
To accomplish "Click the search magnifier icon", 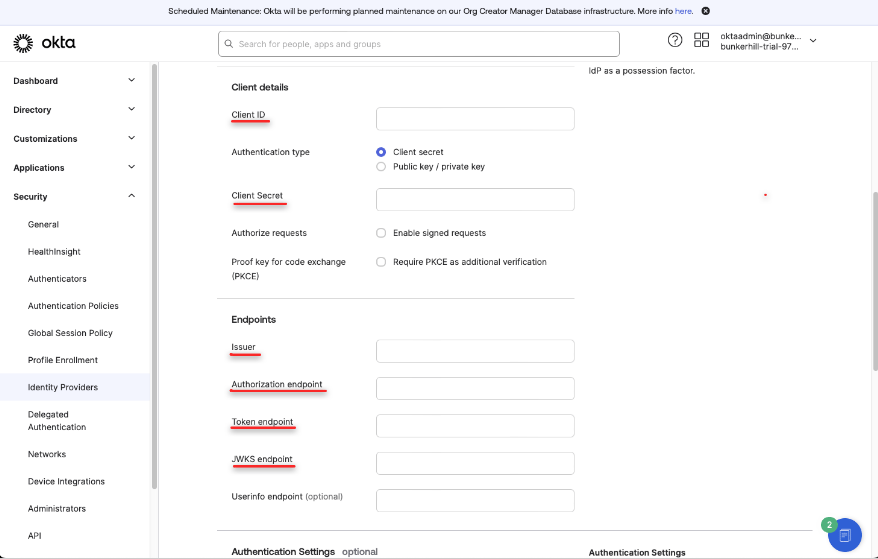I will point(228,44).
